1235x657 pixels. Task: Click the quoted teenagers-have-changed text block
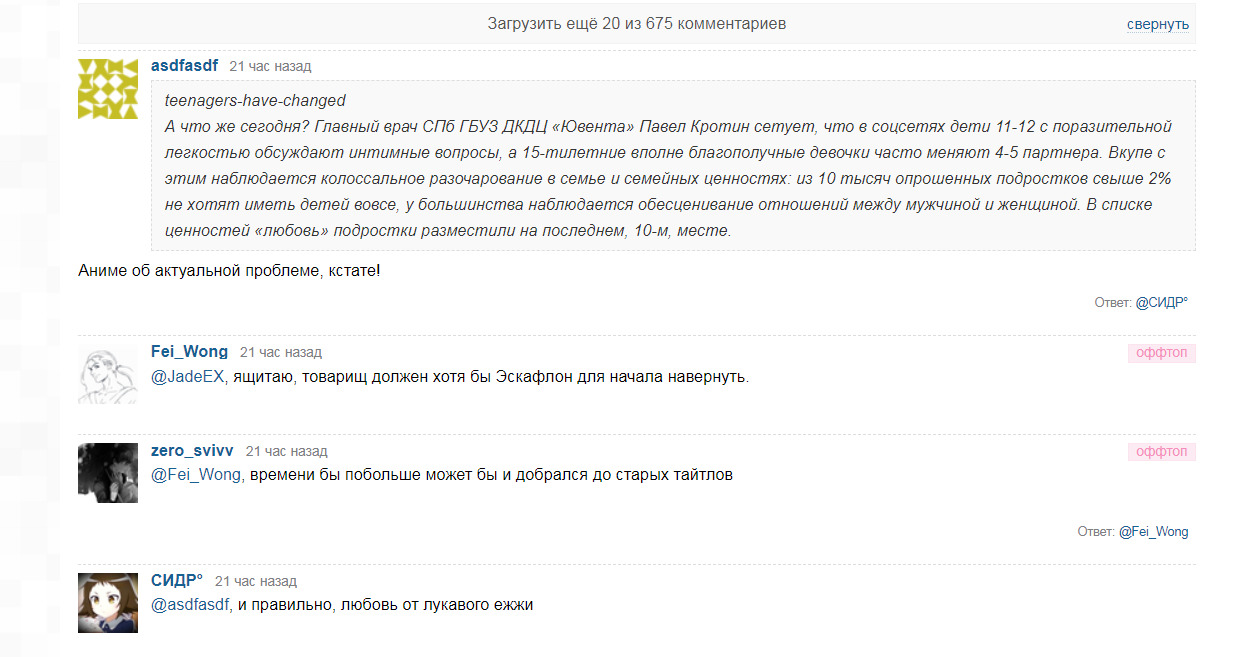tap(672, 165)
